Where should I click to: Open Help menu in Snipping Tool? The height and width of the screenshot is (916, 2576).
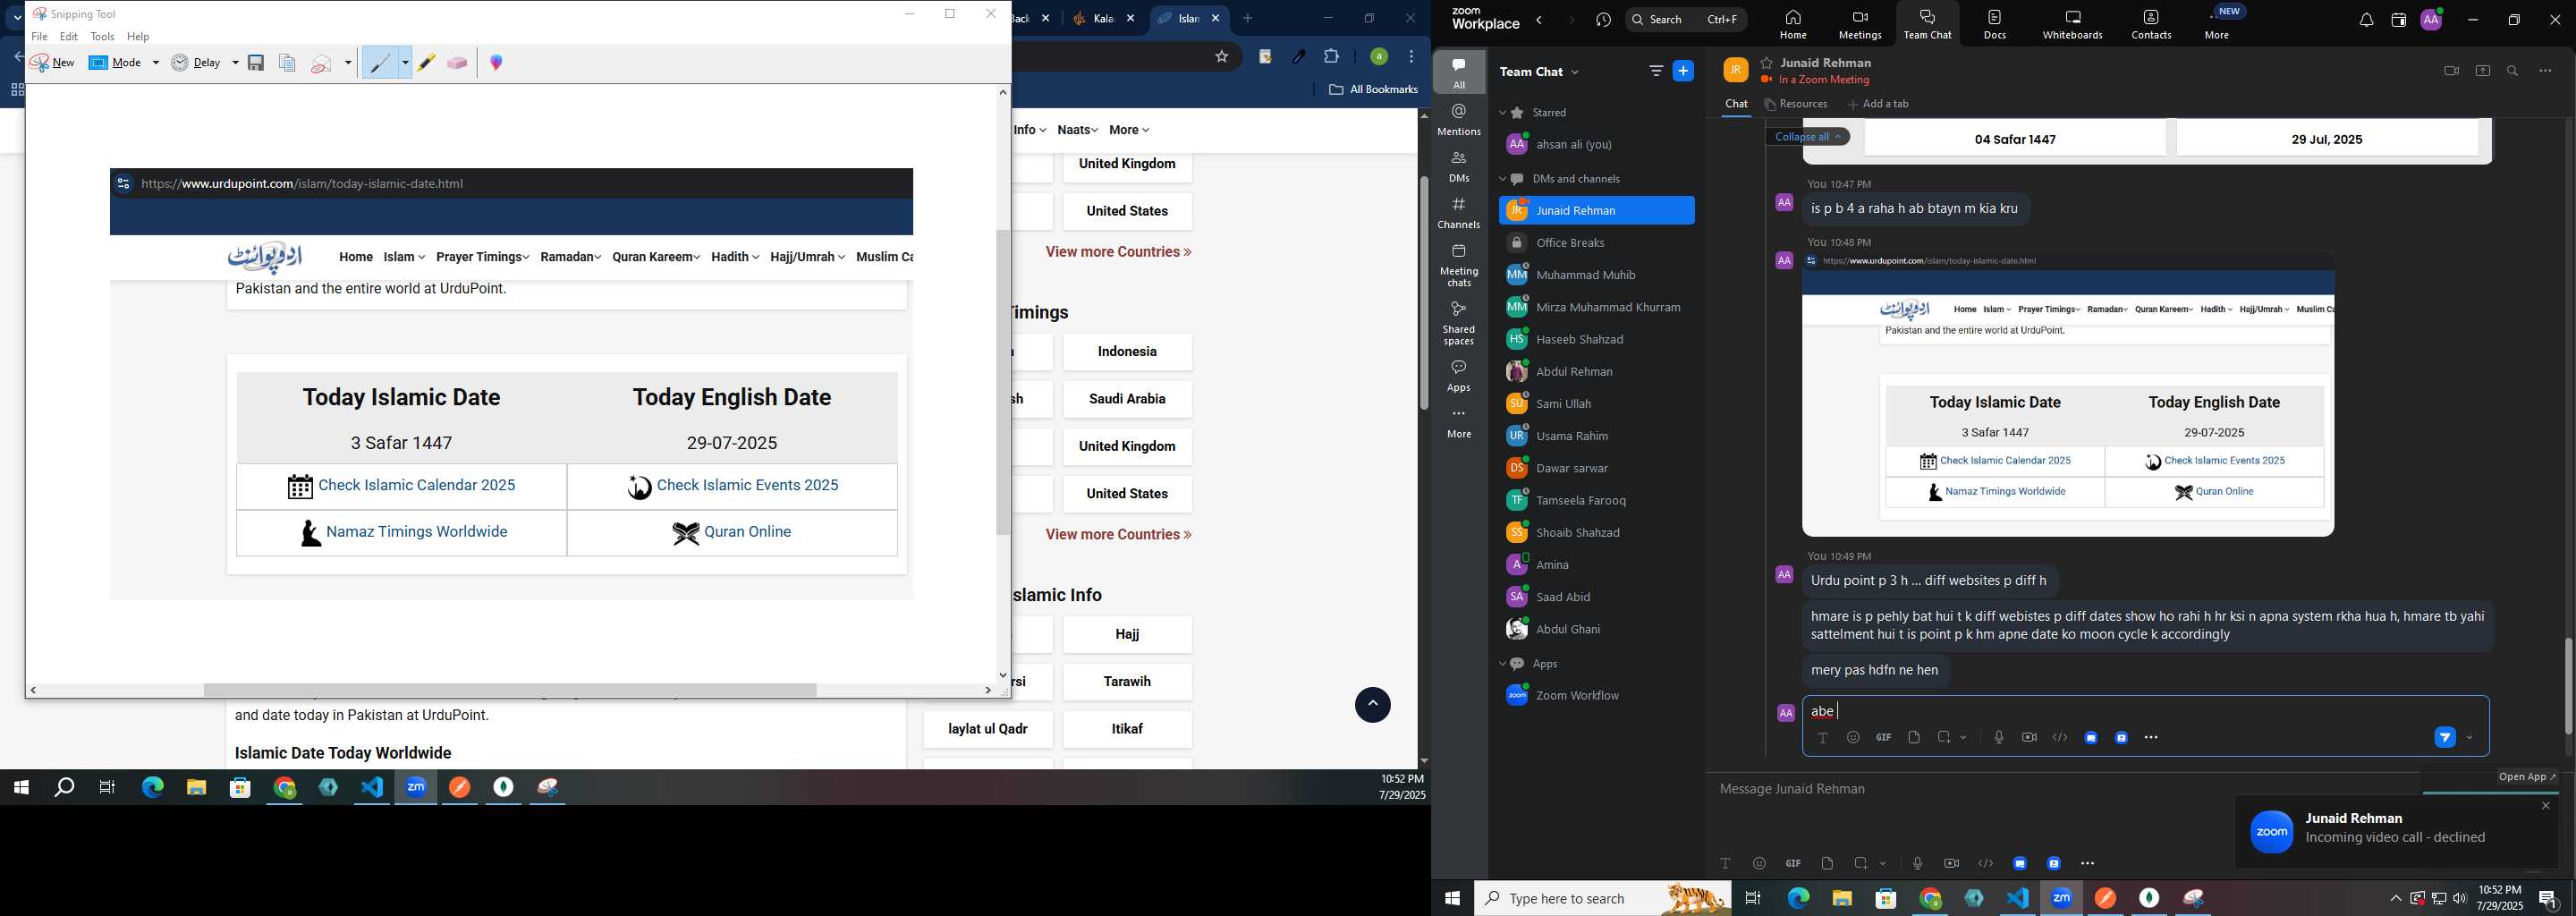pos(138,37)
